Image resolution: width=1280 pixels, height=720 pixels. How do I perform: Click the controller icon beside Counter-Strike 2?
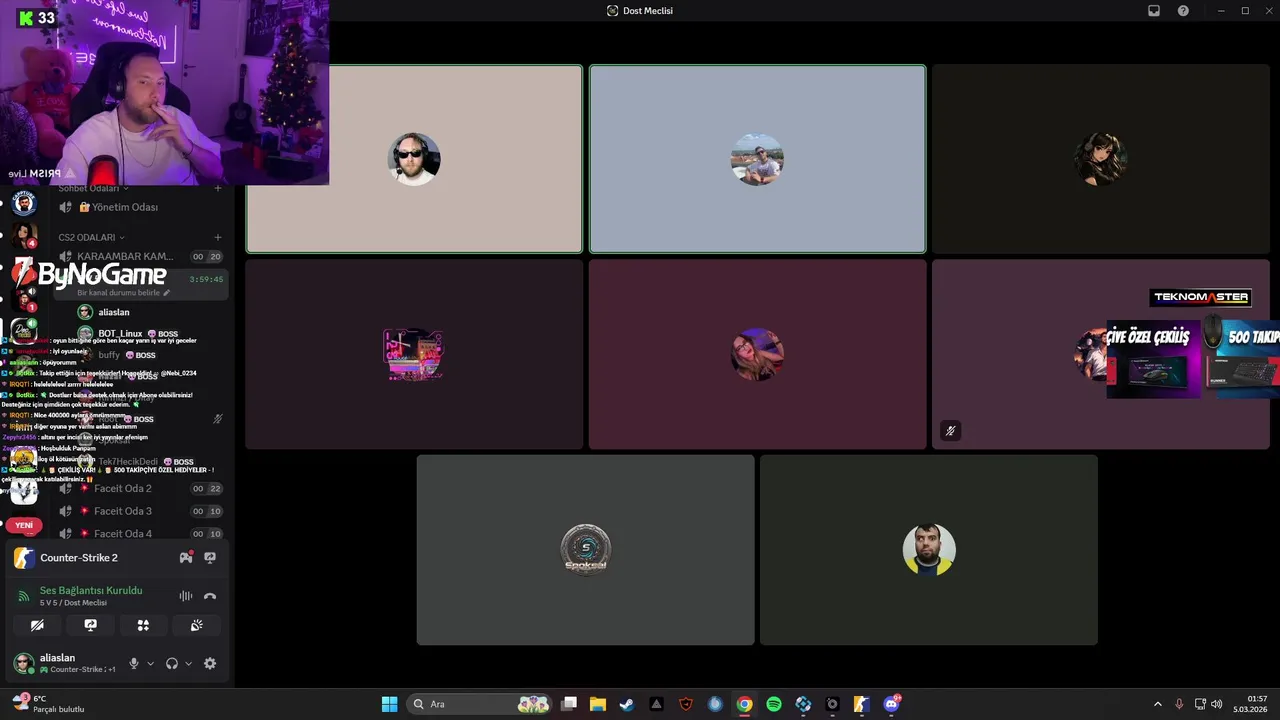[x=186, y=558]
